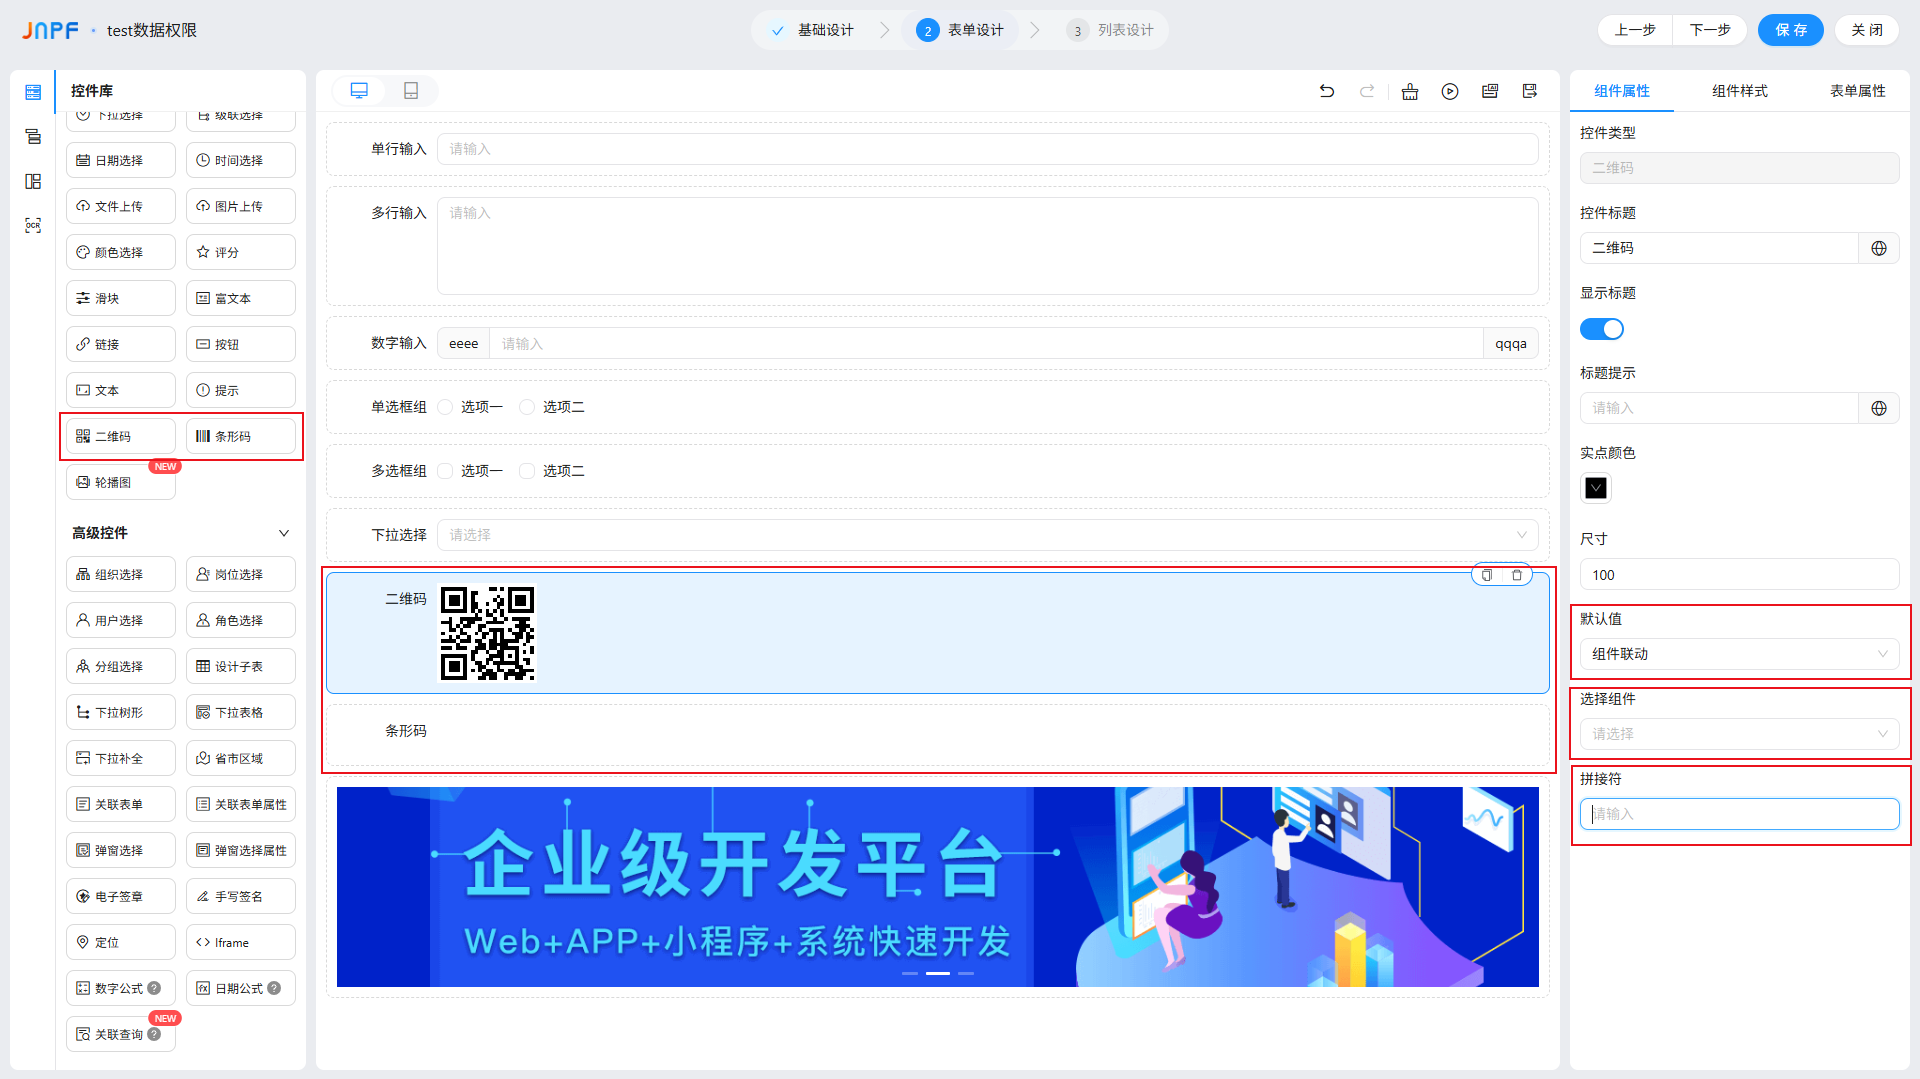
Task: Select 选项二 in the 多选框组 row
Action: 527,471
